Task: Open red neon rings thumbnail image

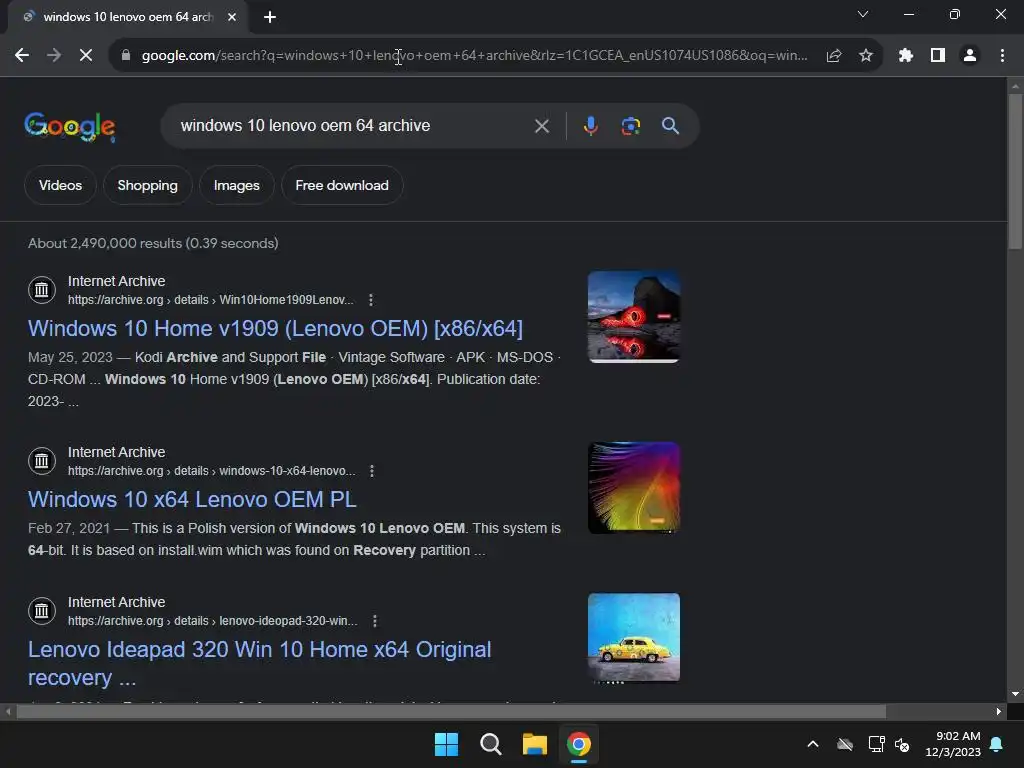Action: (634, 317)
